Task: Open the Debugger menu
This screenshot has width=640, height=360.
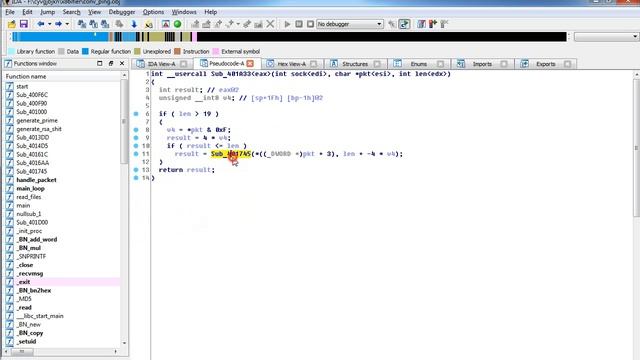Action: (122, 12)
